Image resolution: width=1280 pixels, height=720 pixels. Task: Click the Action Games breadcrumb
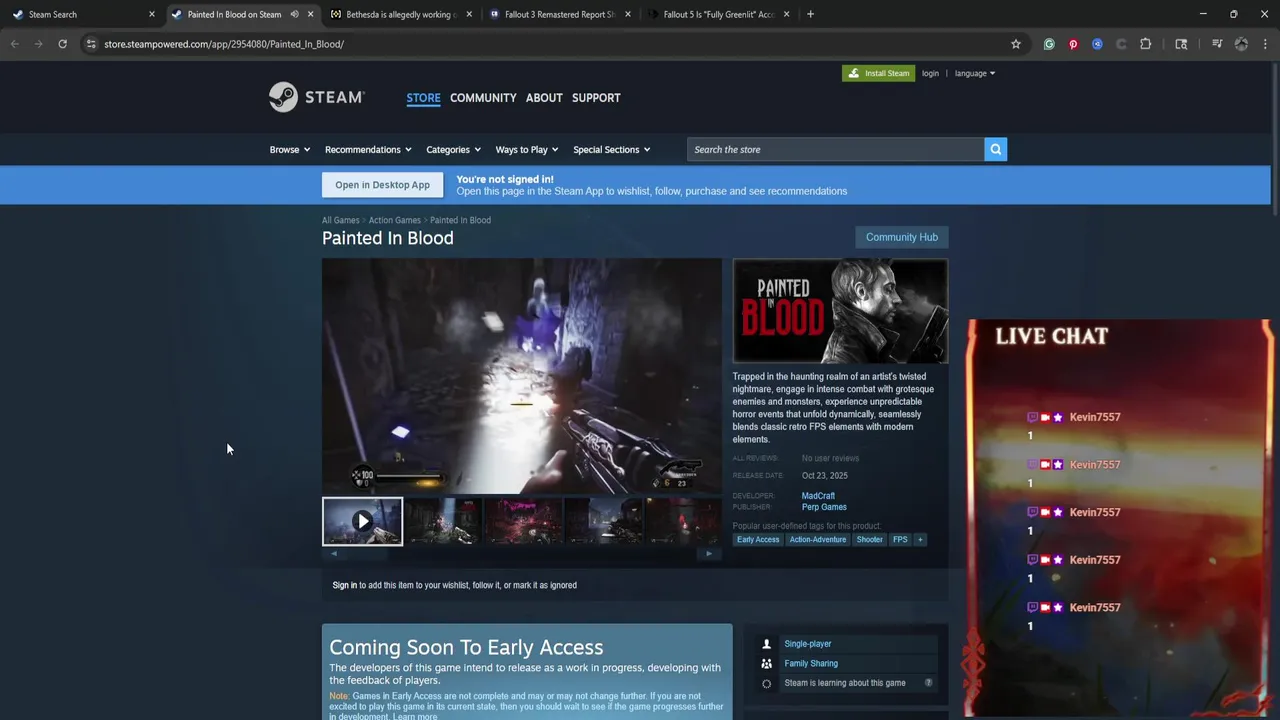(x=394, y=220)
